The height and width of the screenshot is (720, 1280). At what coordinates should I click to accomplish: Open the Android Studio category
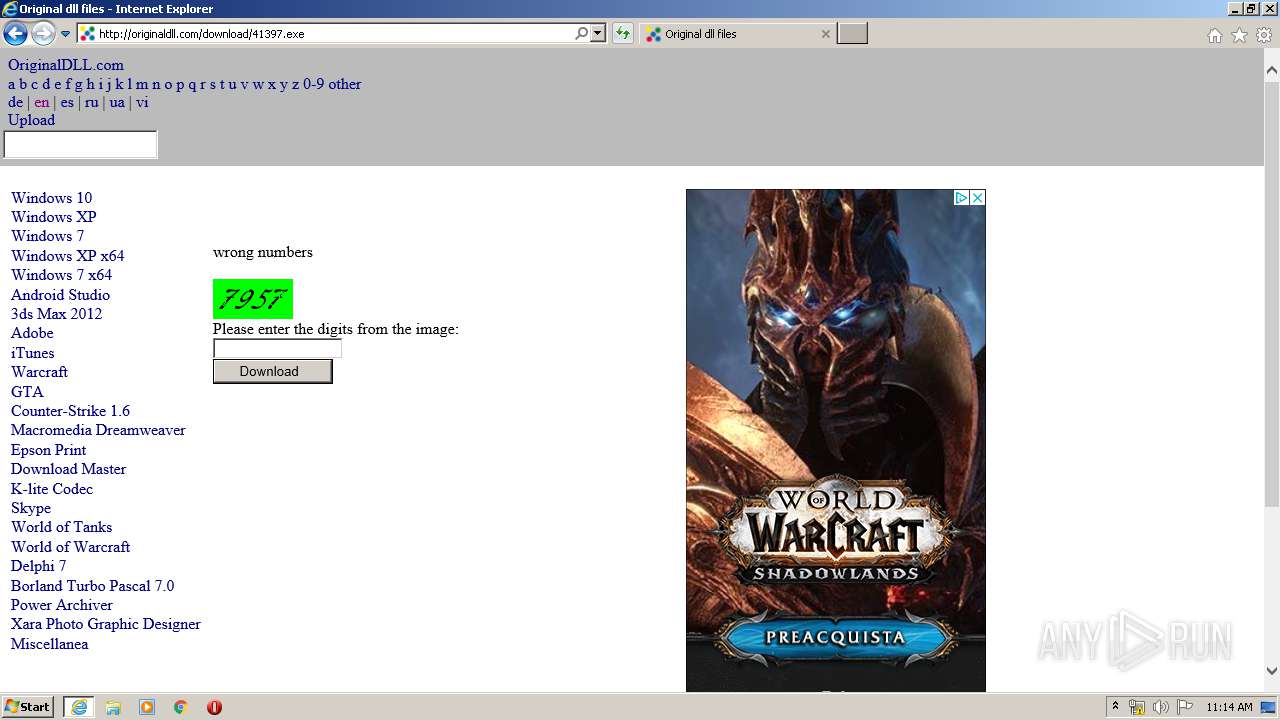pyautogui.click(x=60, y=295)
